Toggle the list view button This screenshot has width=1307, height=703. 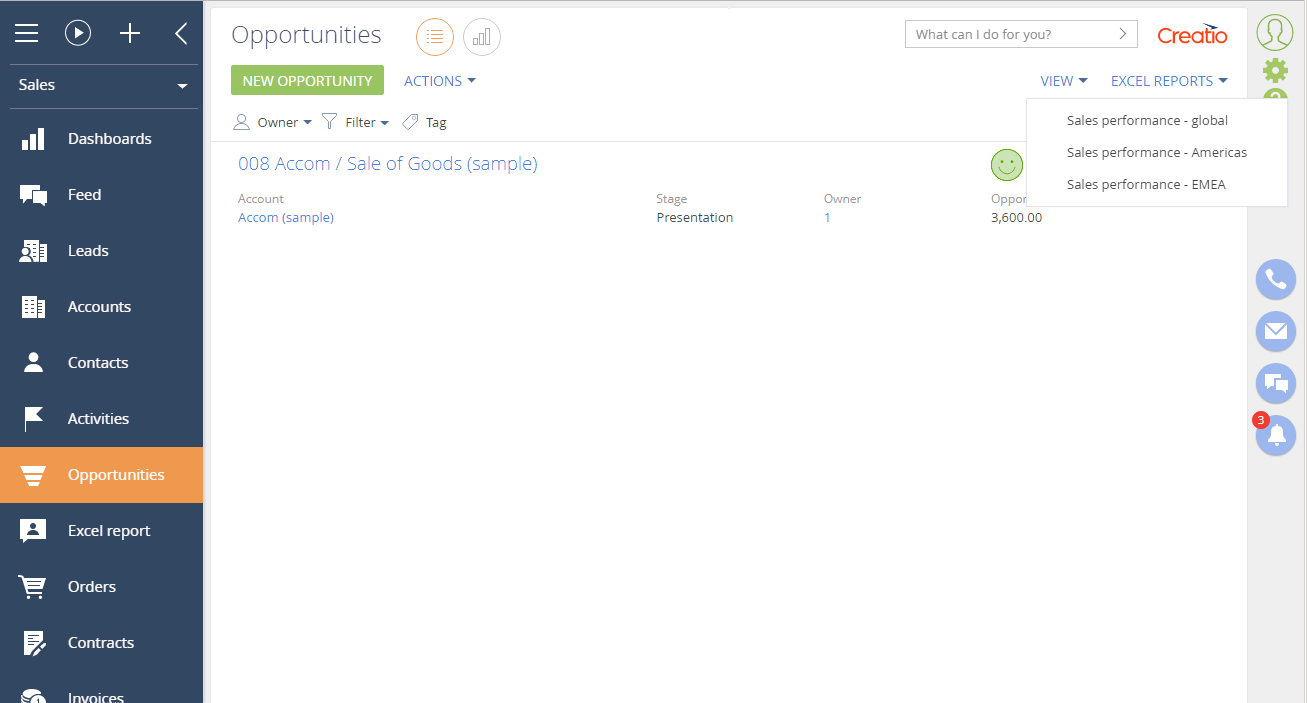click(x=434, y=36)
